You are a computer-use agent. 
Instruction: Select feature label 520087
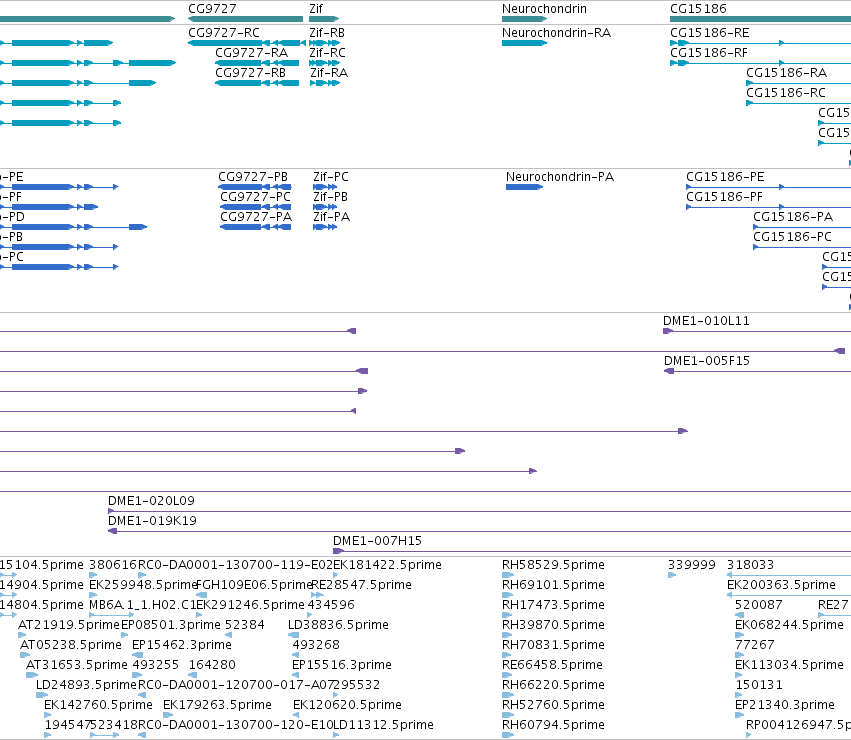pos(759,605)
